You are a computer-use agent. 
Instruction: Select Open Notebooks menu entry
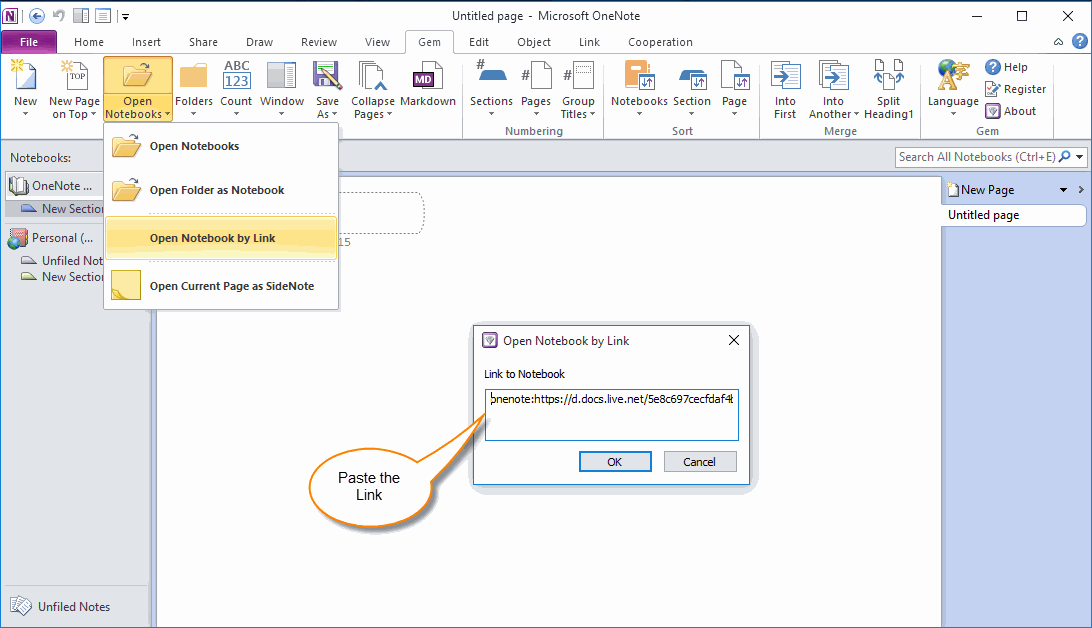click(x=221, y=146)
